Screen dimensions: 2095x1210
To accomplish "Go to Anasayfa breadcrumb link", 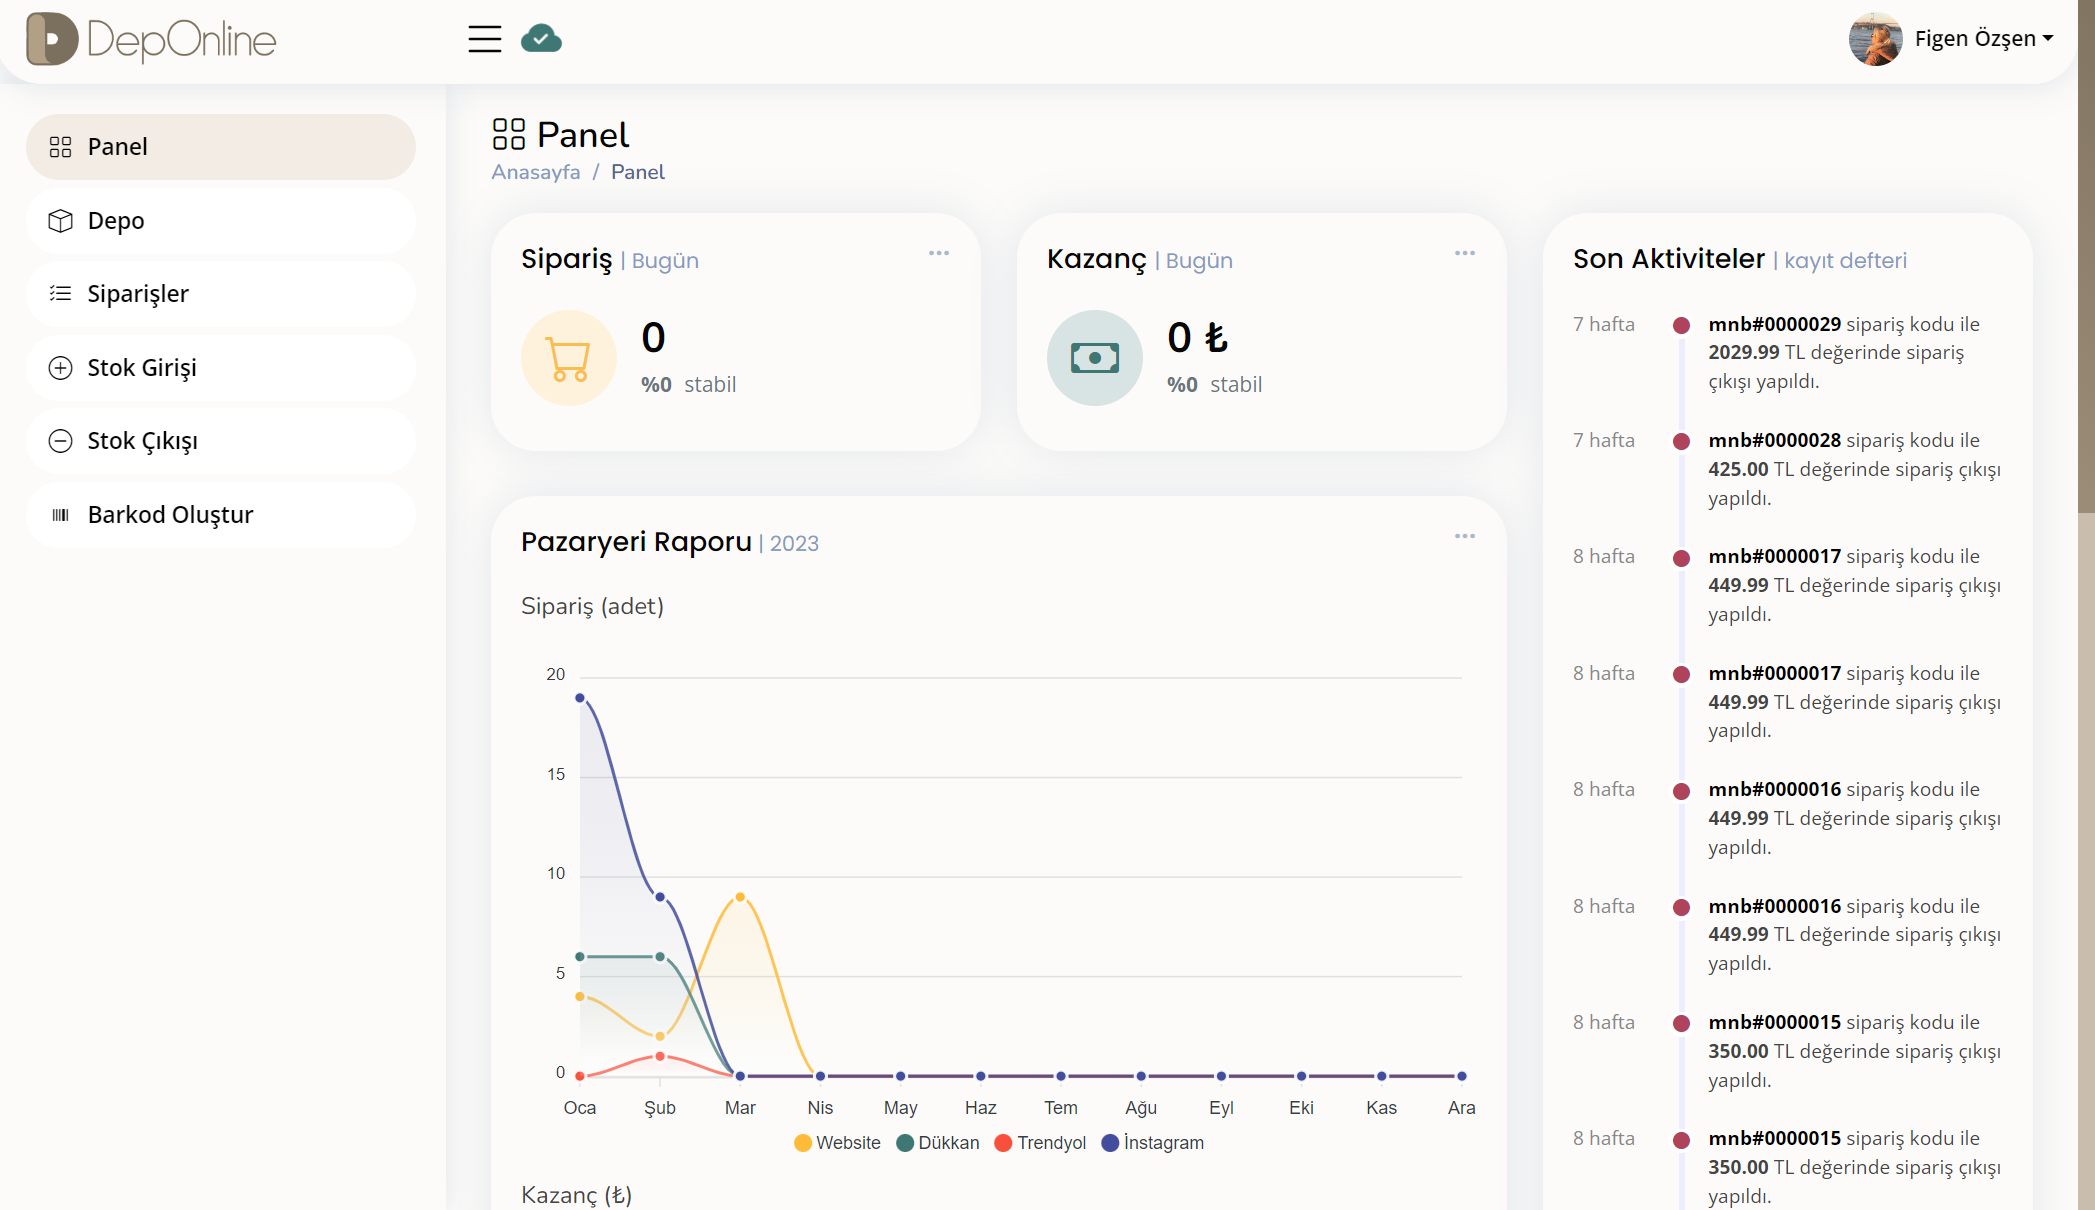I will 536,172.
